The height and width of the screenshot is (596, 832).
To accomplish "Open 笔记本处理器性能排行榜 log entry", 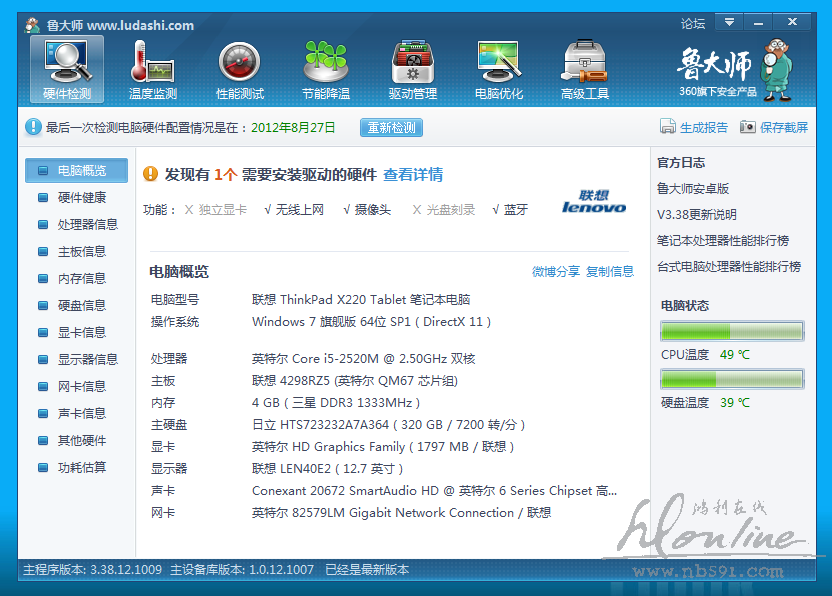I will [723, 240].
